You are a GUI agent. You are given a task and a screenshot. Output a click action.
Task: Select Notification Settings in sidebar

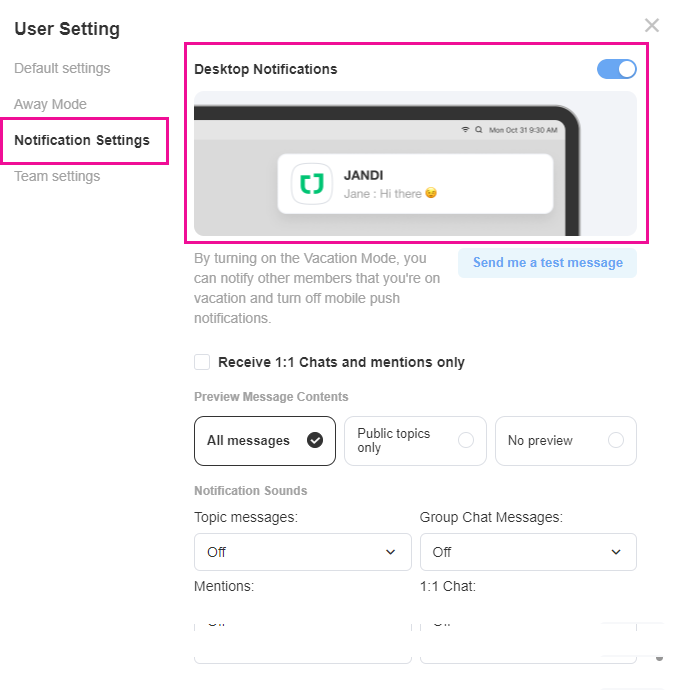point(82,140)
